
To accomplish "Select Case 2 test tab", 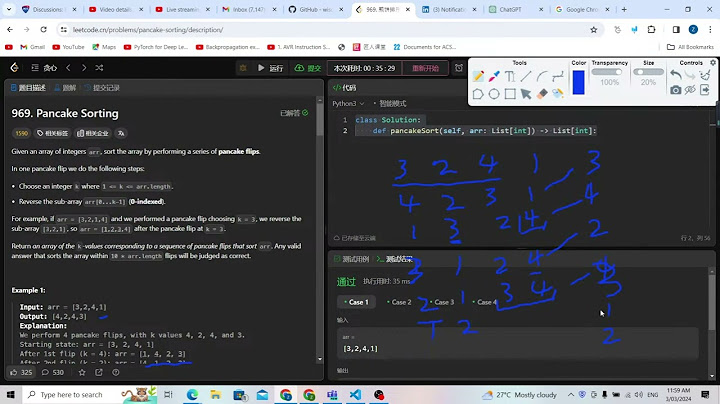I will pyautogui.click(x=399, y=302).
